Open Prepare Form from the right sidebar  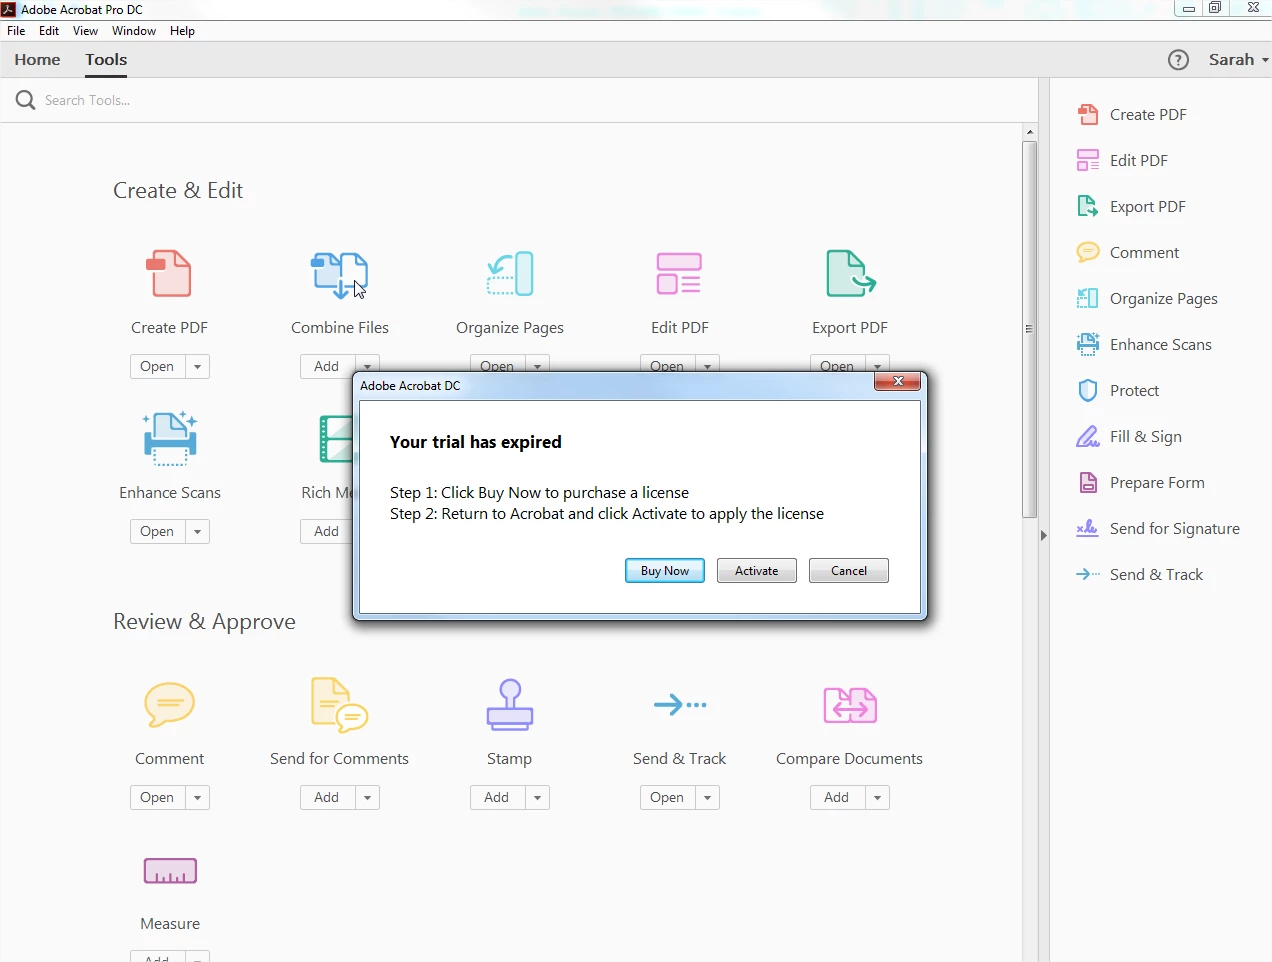1140,482
